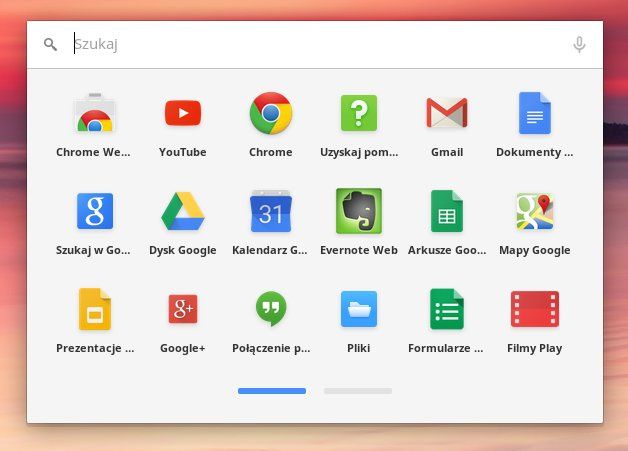Launch the Google+ app
The width and height of the screenshot is (628, 451).
183,309
